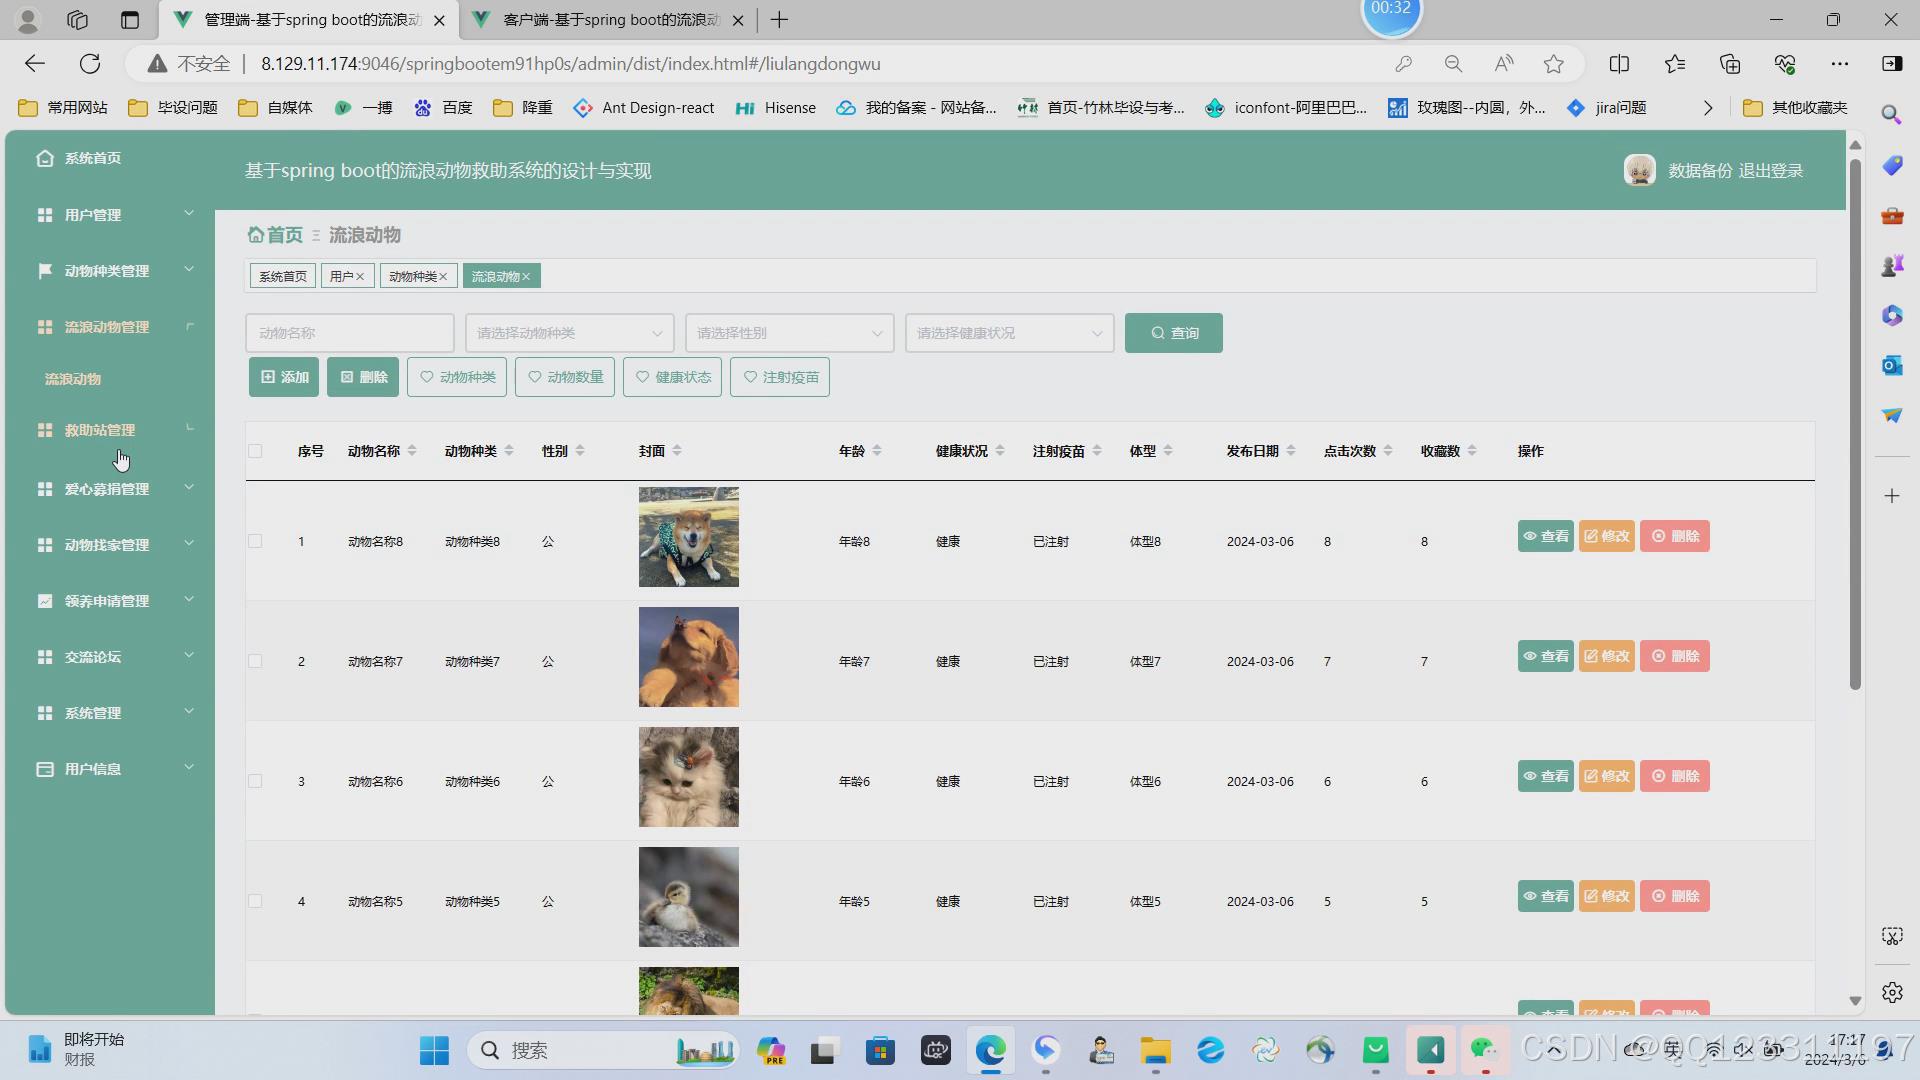
Task: Click the 系统首页 home icon in sidebar
Action: (x=44, y=158)
